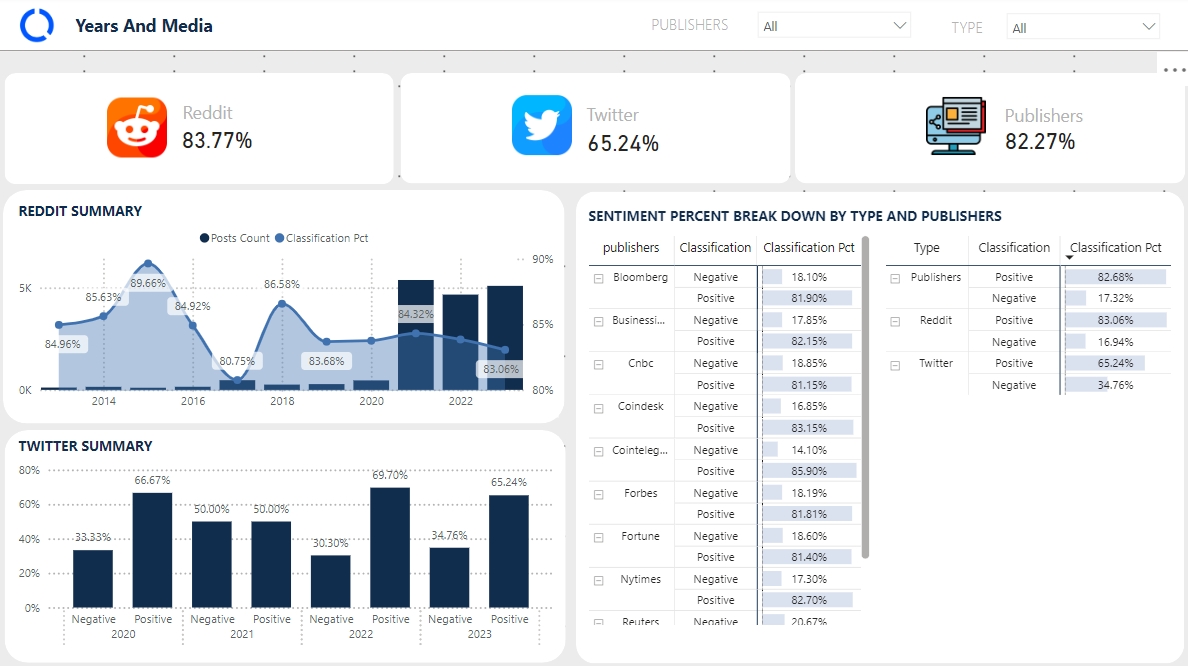Click Cointeleg... Positive 85.90% cell
The height and width of the screenshot is (666, 1188).
point(808,471)
